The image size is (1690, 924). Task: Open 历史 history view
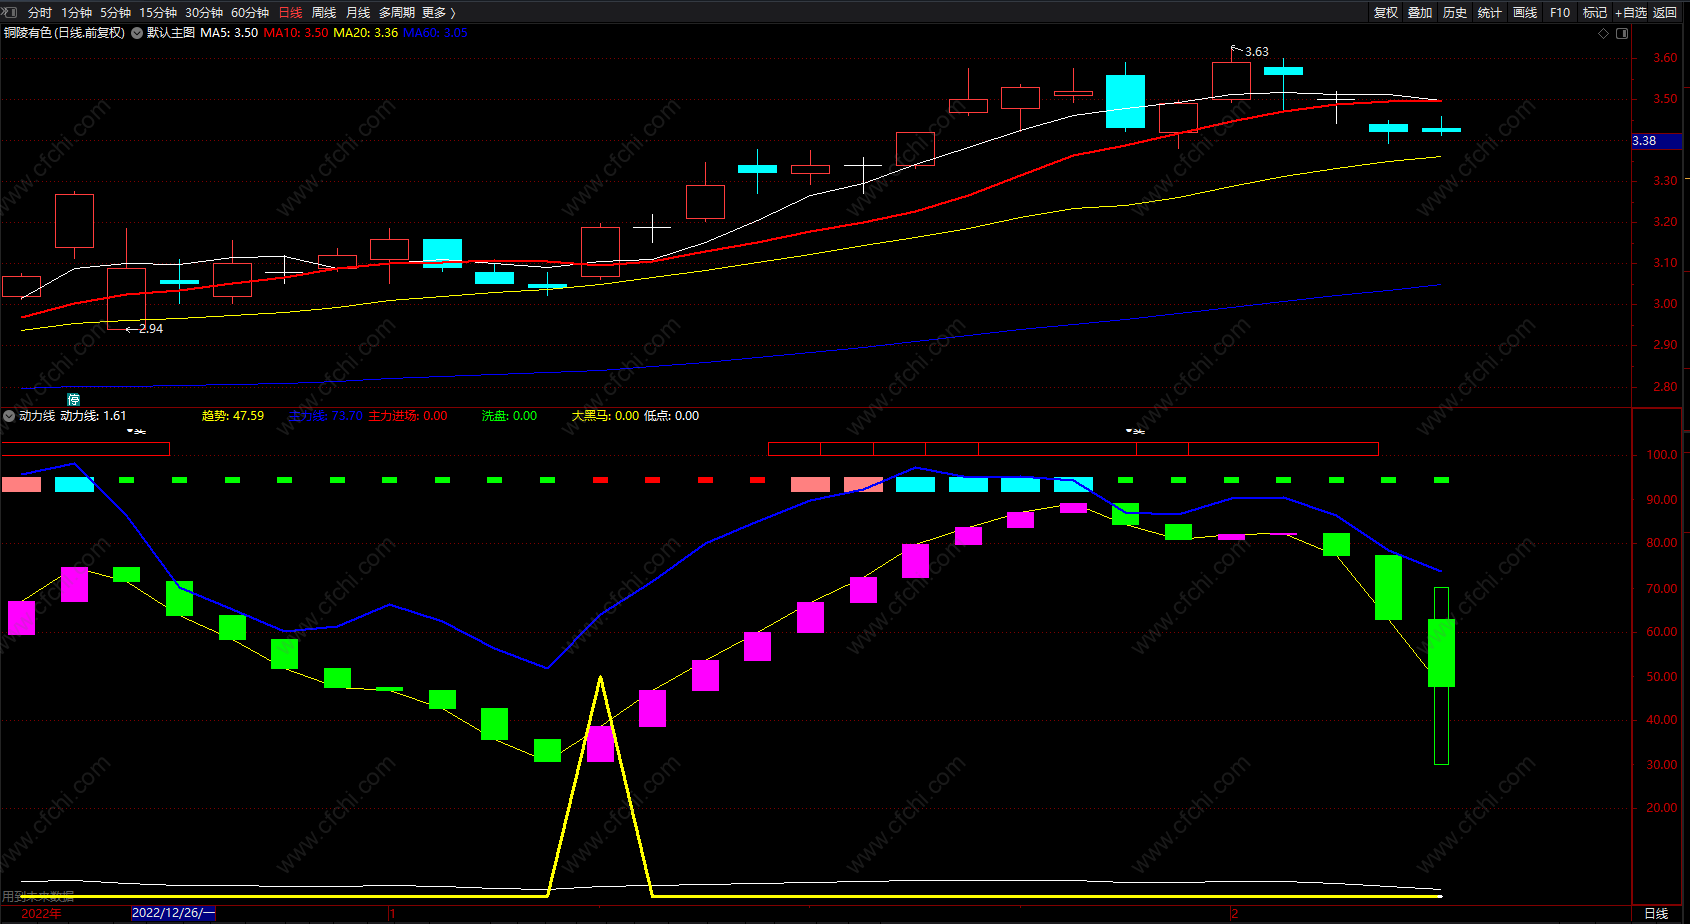coord(1455,13)
